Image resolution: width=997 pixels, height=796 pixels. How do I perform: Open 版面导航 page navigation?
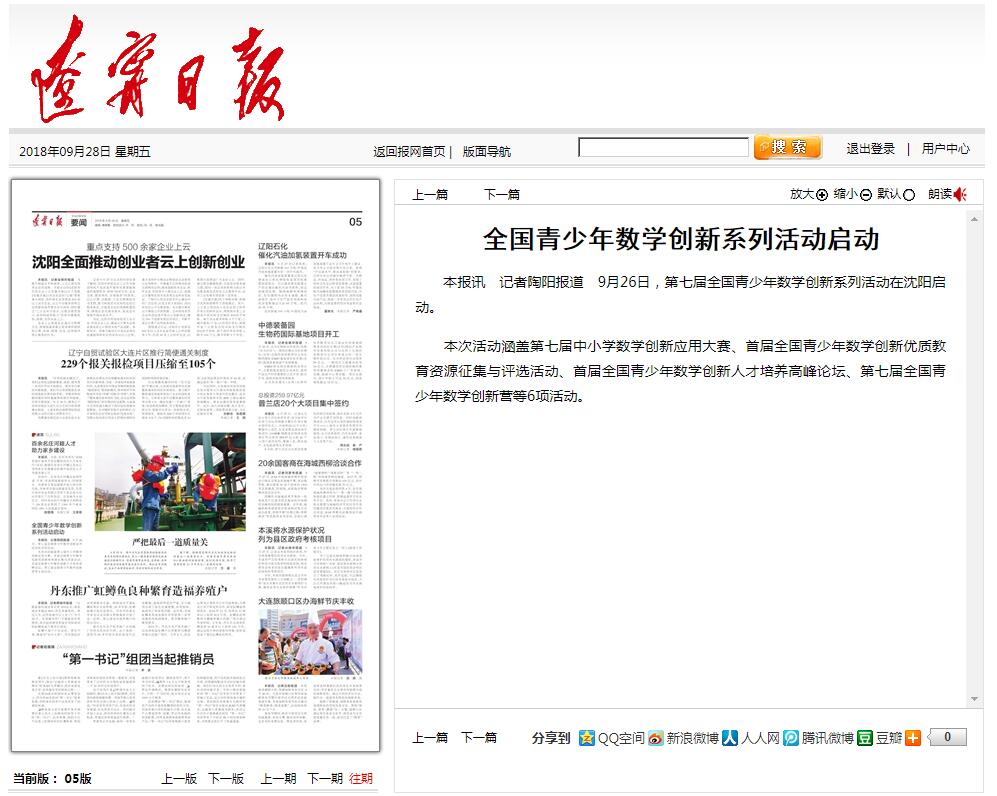486,151
